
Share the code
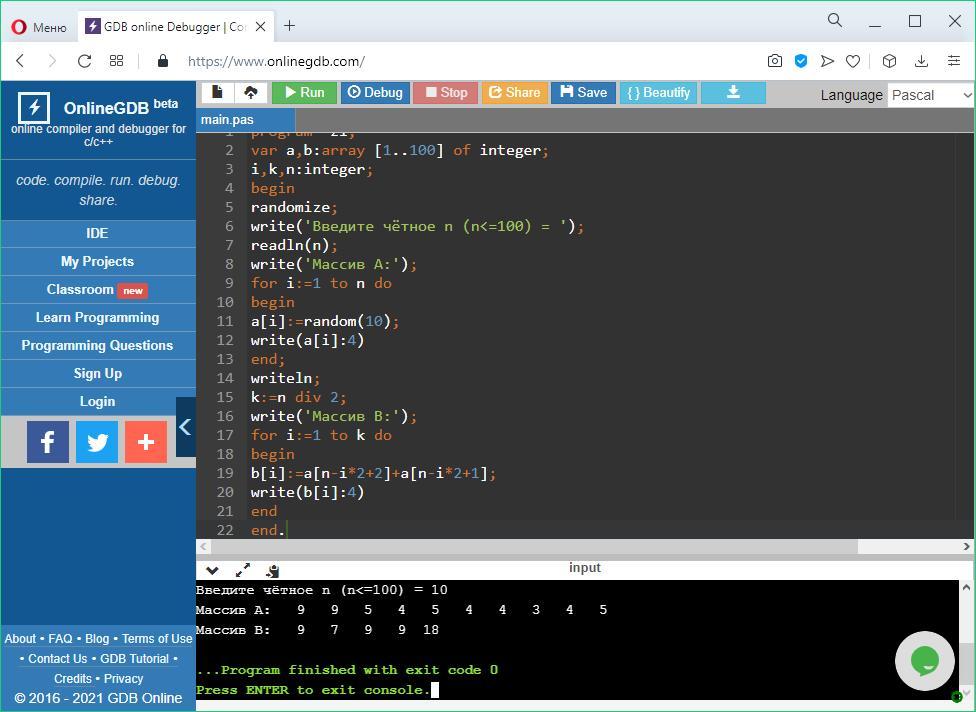[515, 93]
